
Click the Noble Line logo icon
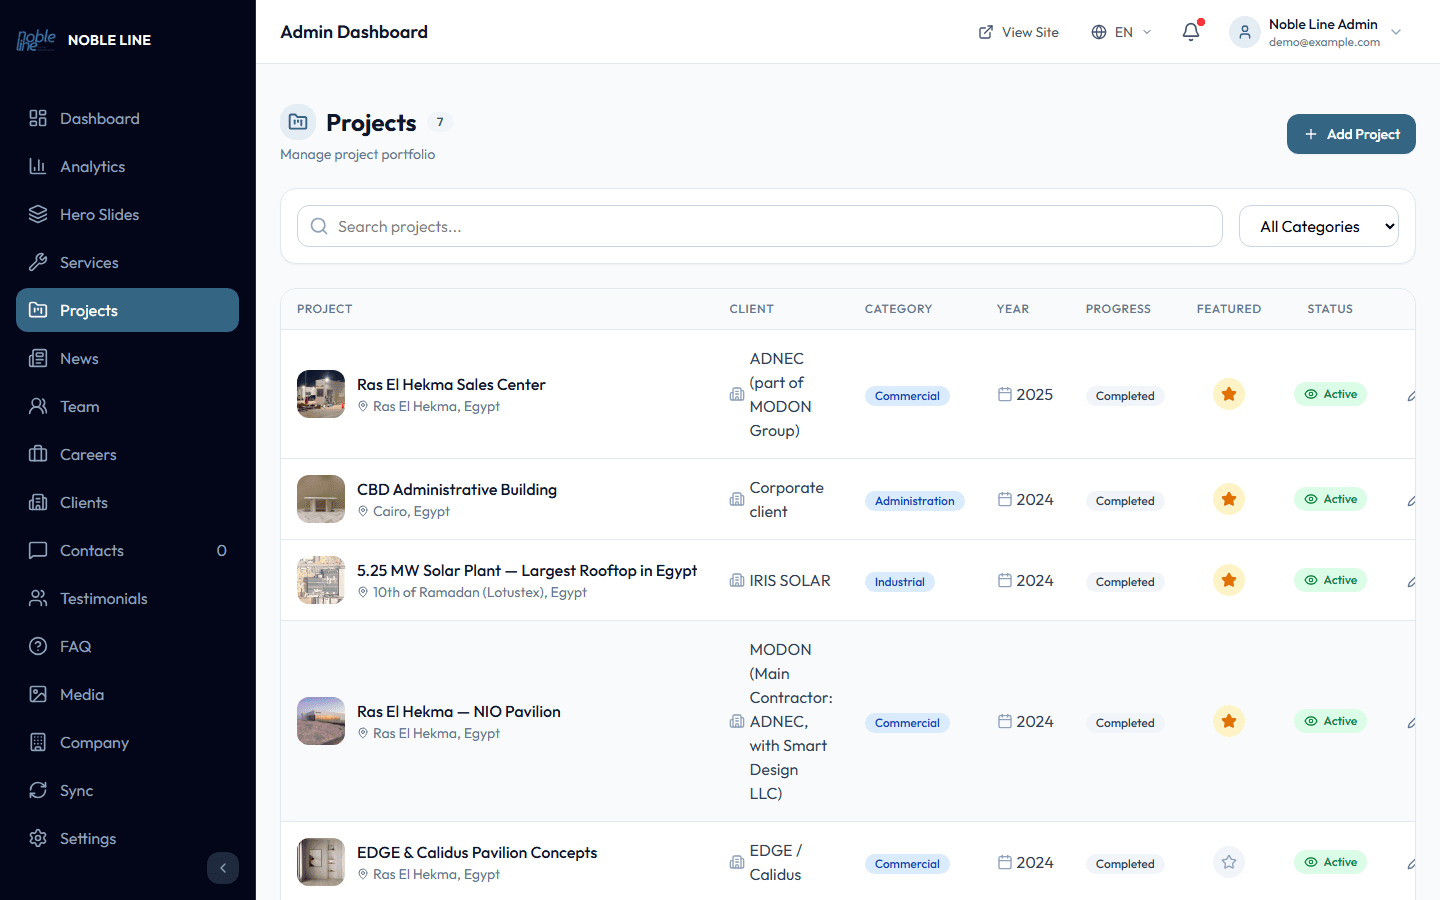[36, 40]
